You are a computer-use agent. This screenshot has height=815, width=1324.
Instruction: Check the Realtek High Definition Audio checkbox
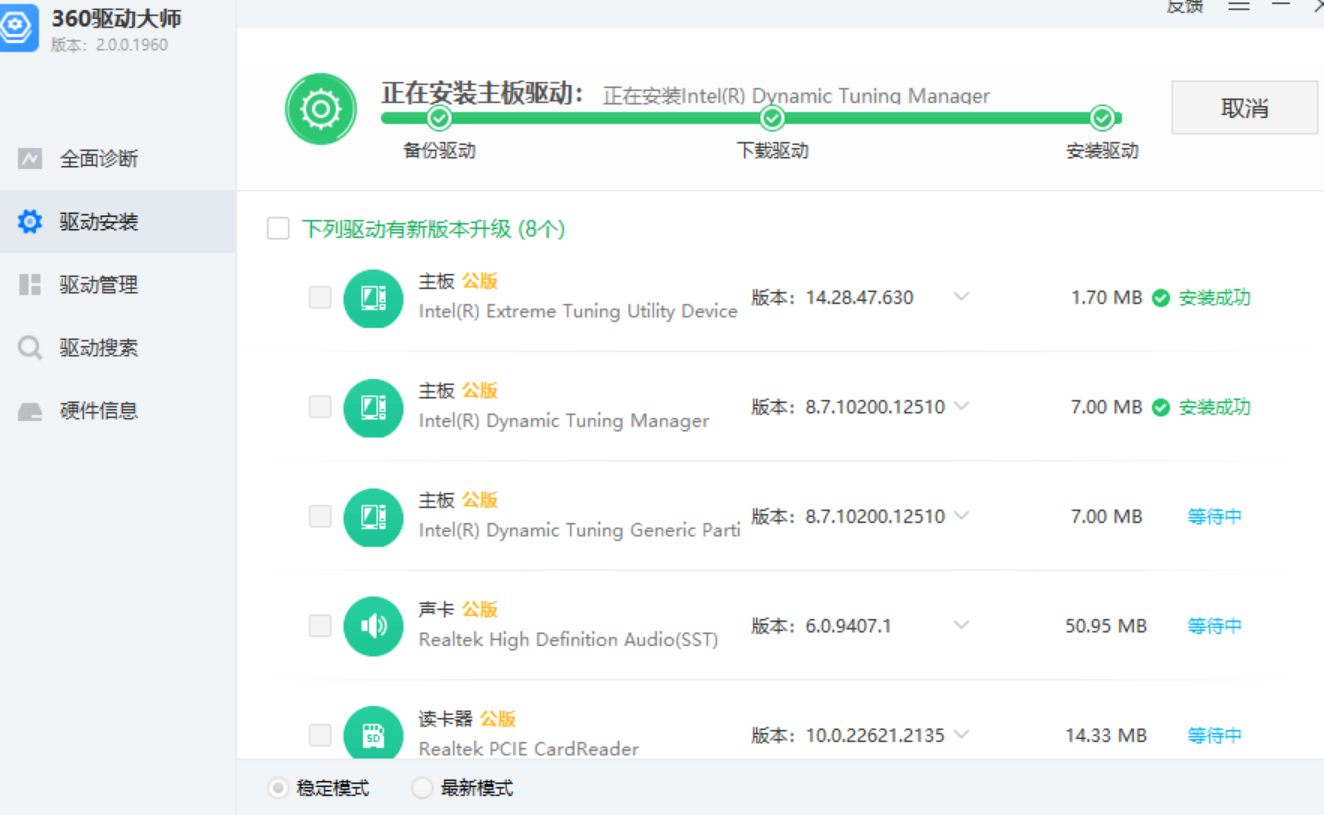[x=320, y=625]
